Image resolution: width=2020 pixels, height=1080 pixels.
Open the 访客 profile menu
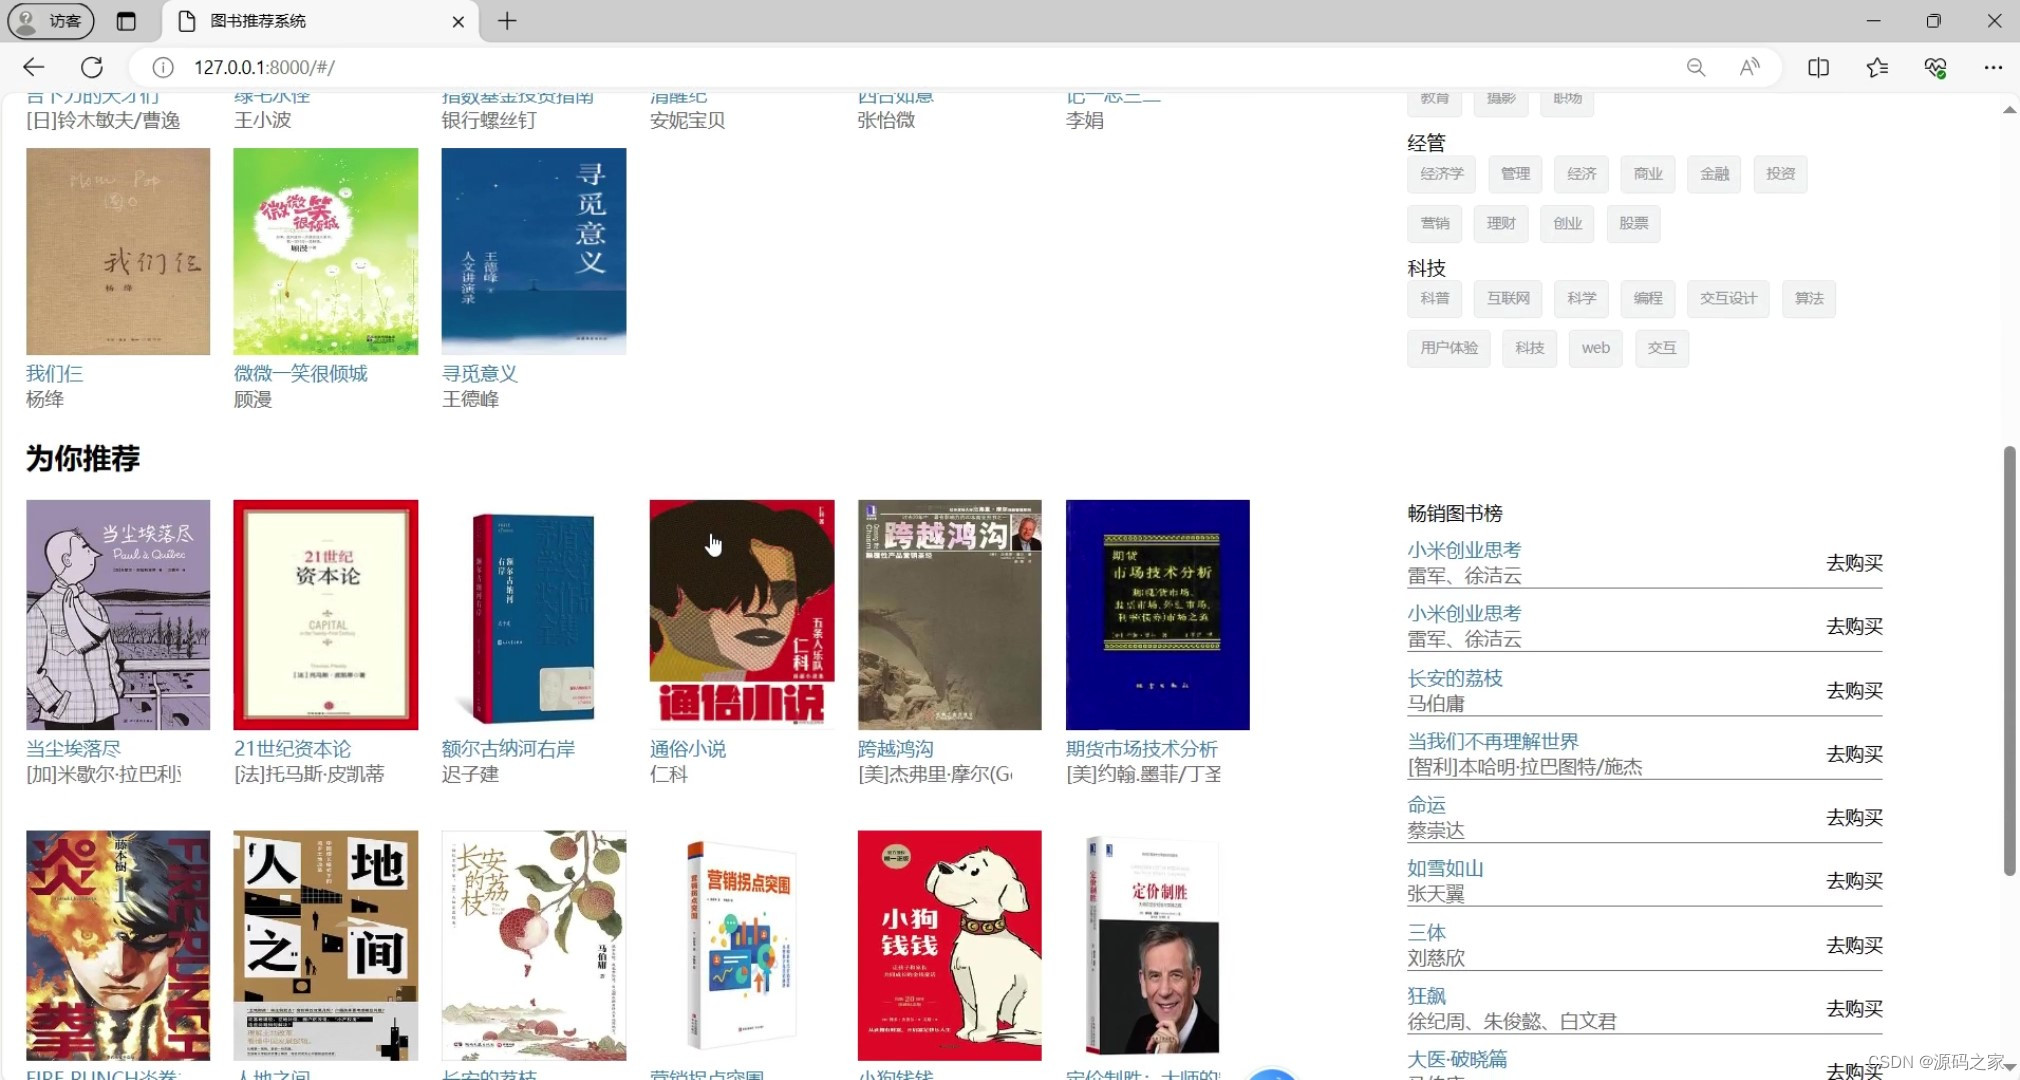tap(50, 20)
